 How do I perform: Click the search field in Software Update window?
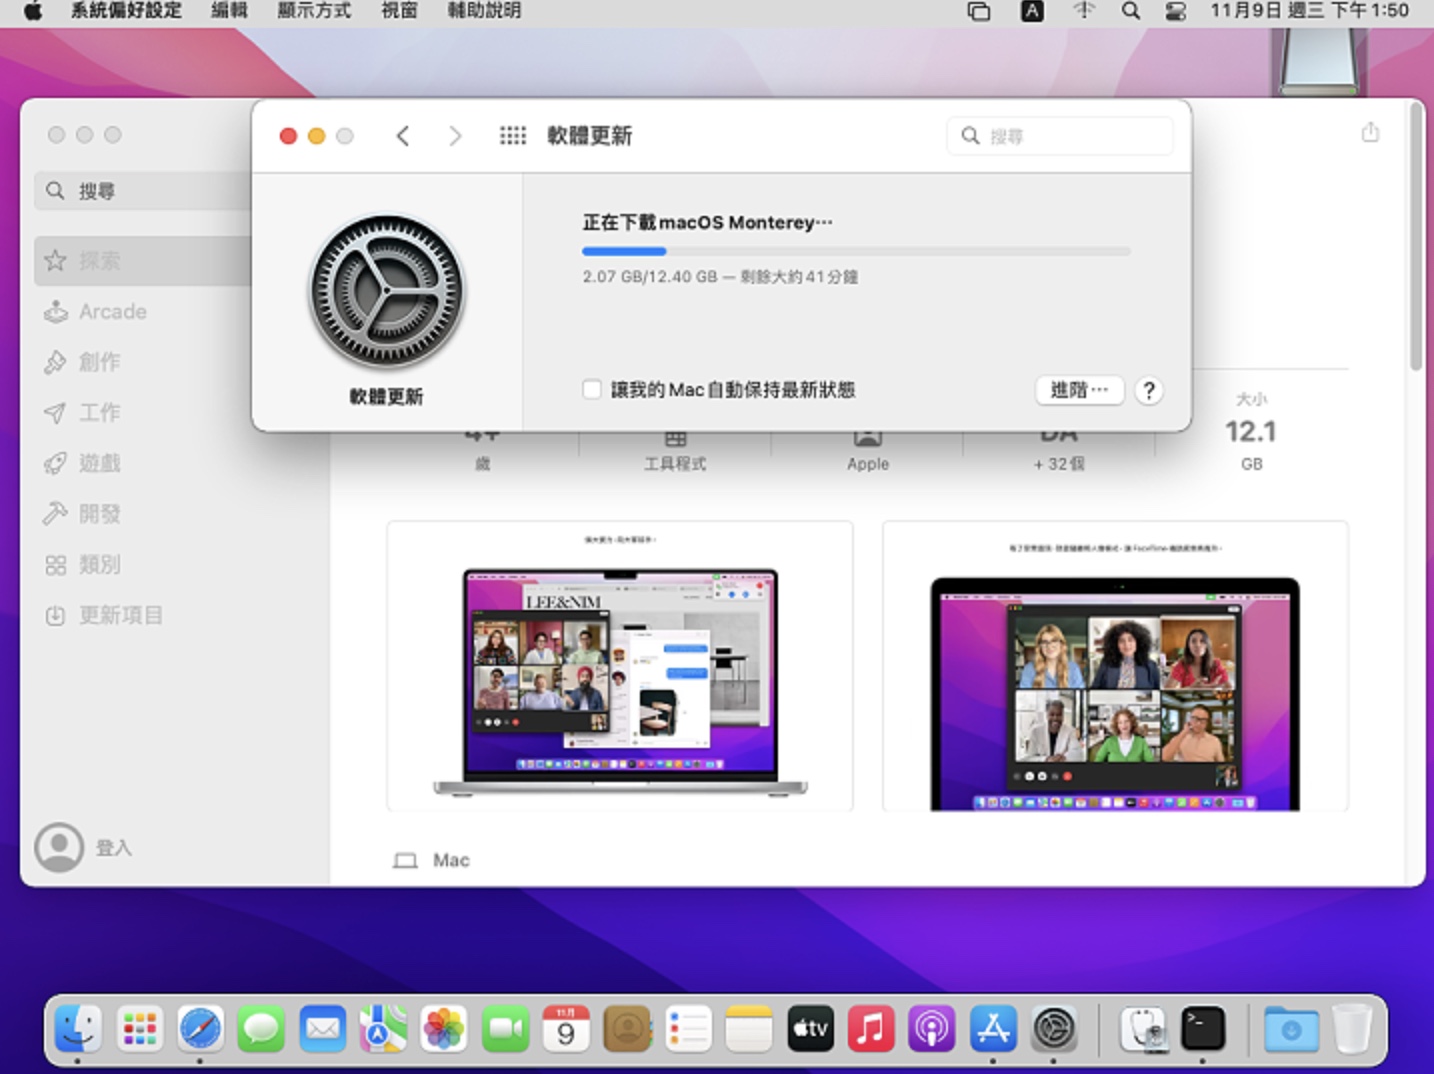point(1060,136)
